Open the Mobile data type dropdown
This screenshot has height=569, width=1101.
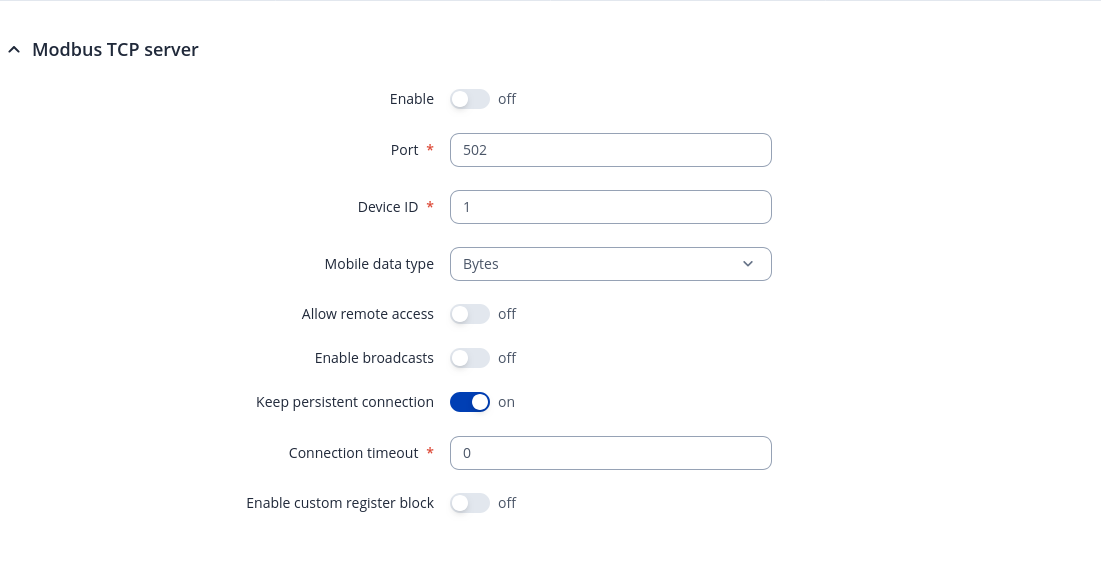coord(610,264)
